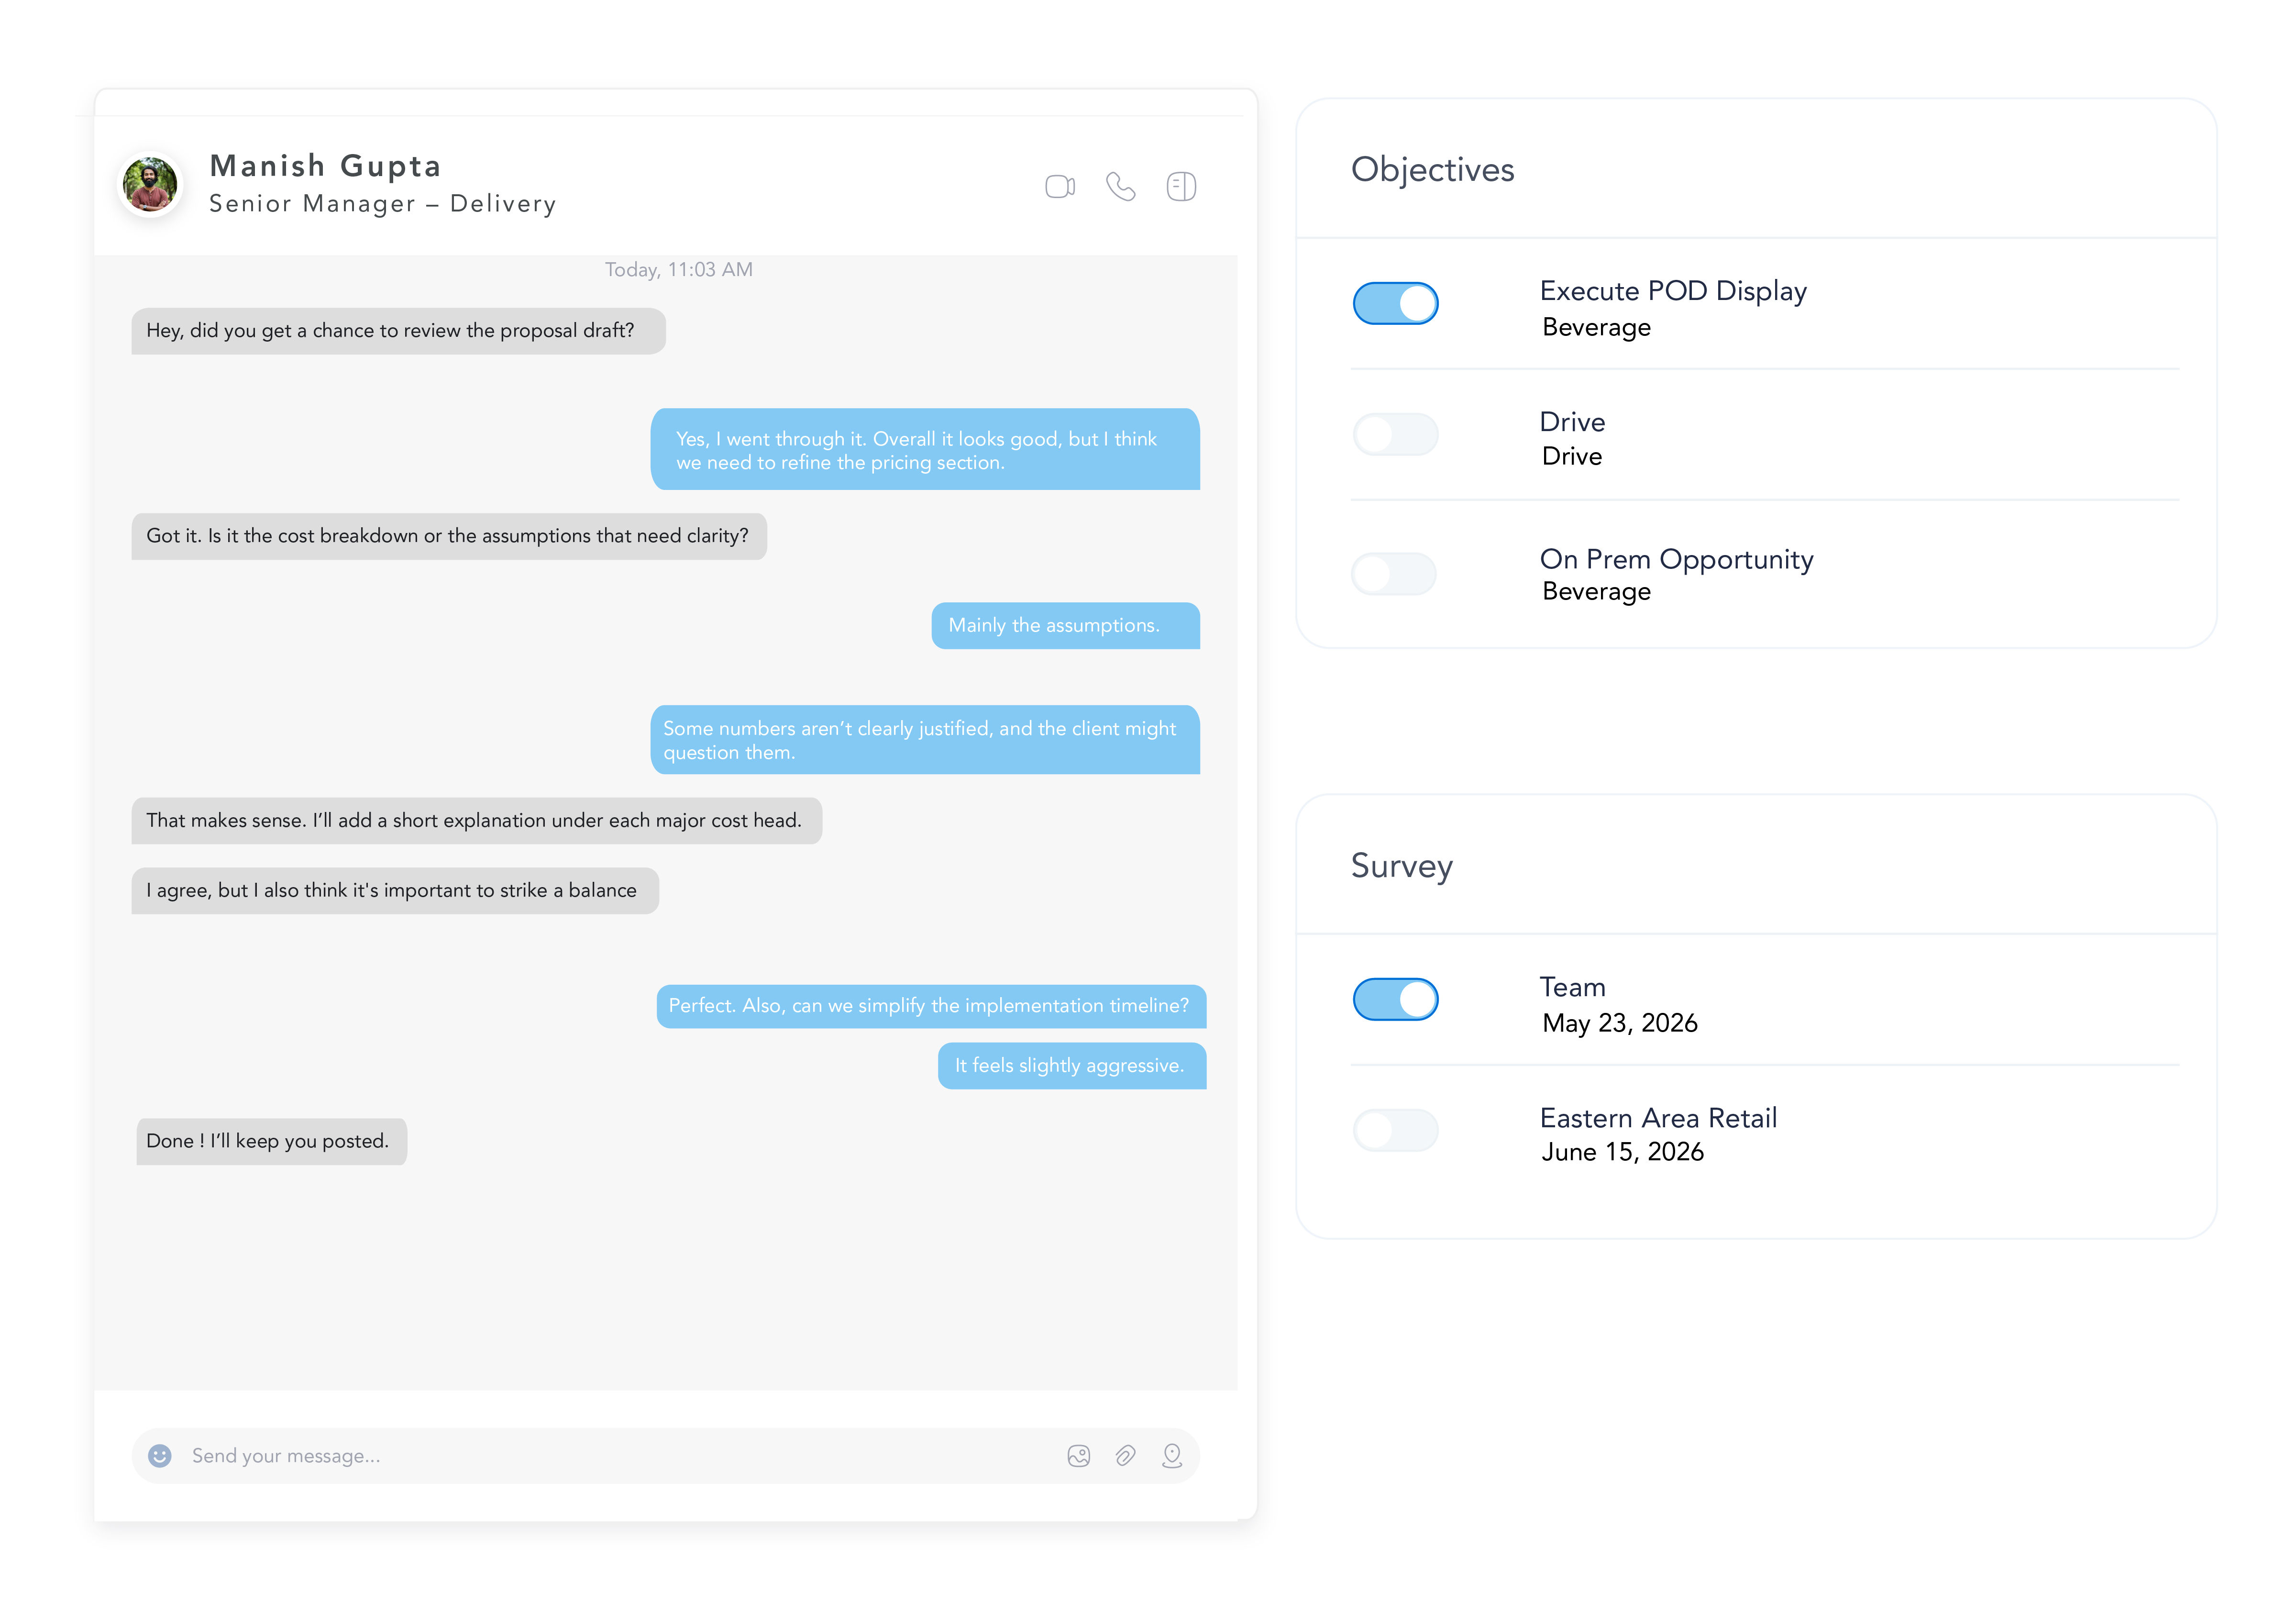Toggle the side panel layout icon
This screenshot has height=1611, width=2296.
tap(1181, 187)
